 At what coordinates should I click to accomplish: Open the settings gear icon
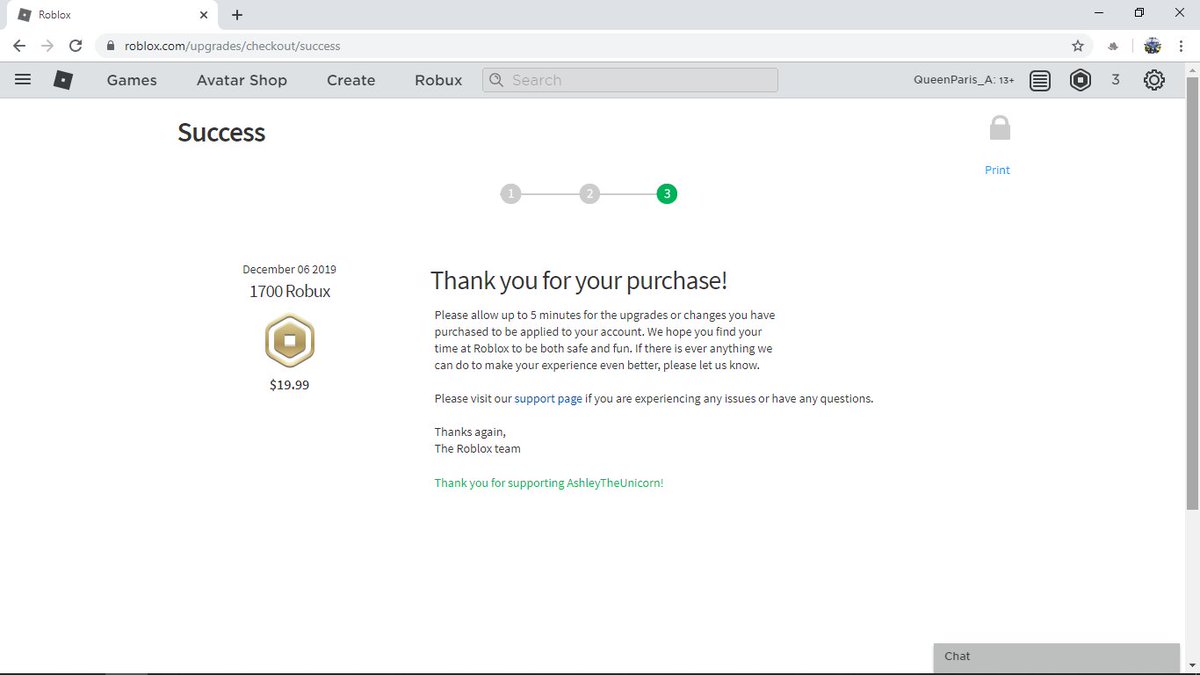[1153, 80]
